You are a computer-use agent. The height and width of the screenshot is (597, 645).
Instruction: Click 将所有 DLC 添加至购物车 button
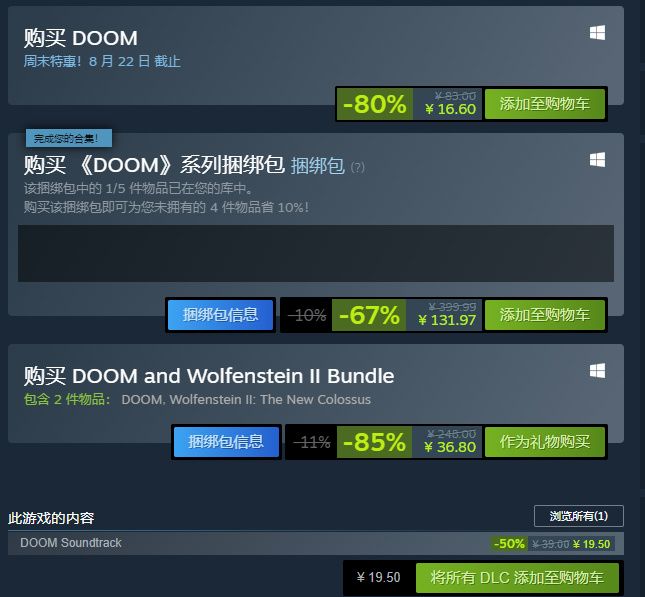point(517,578)
